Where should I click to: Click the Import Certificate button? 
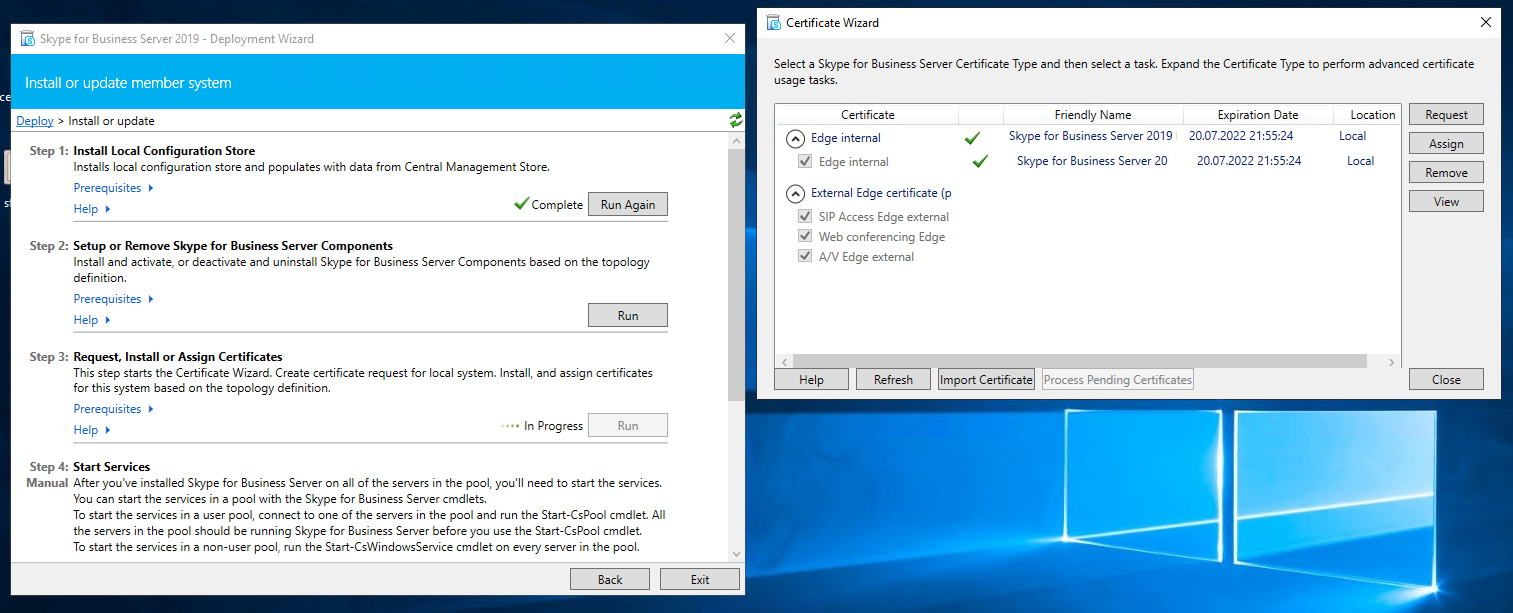pyautogui.click(x=986, y=380)
